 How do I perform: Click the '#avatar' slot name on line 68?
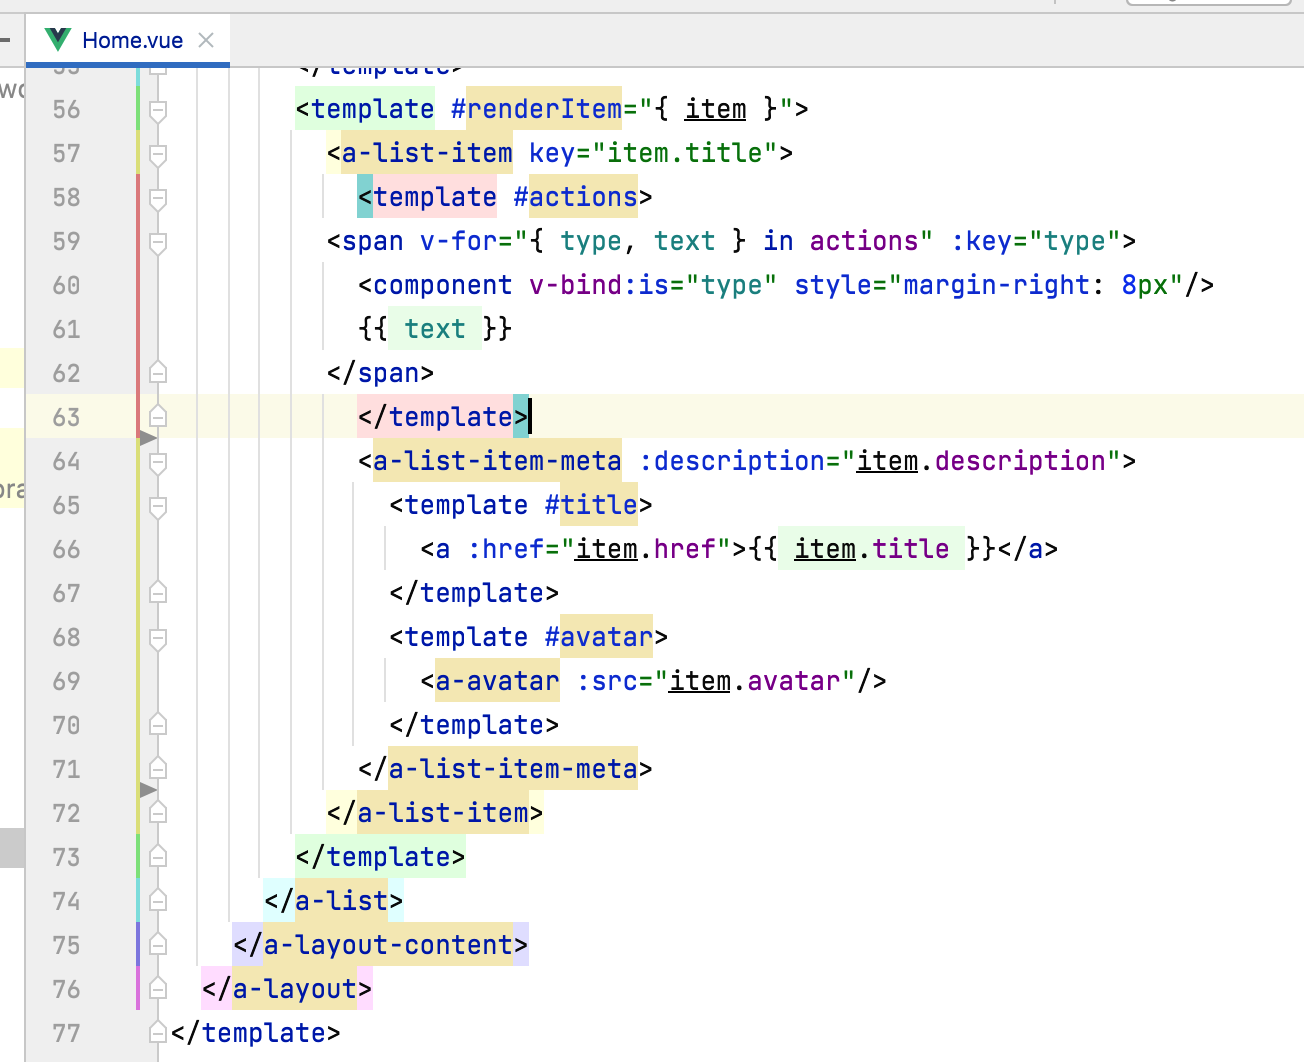[598, 637]
